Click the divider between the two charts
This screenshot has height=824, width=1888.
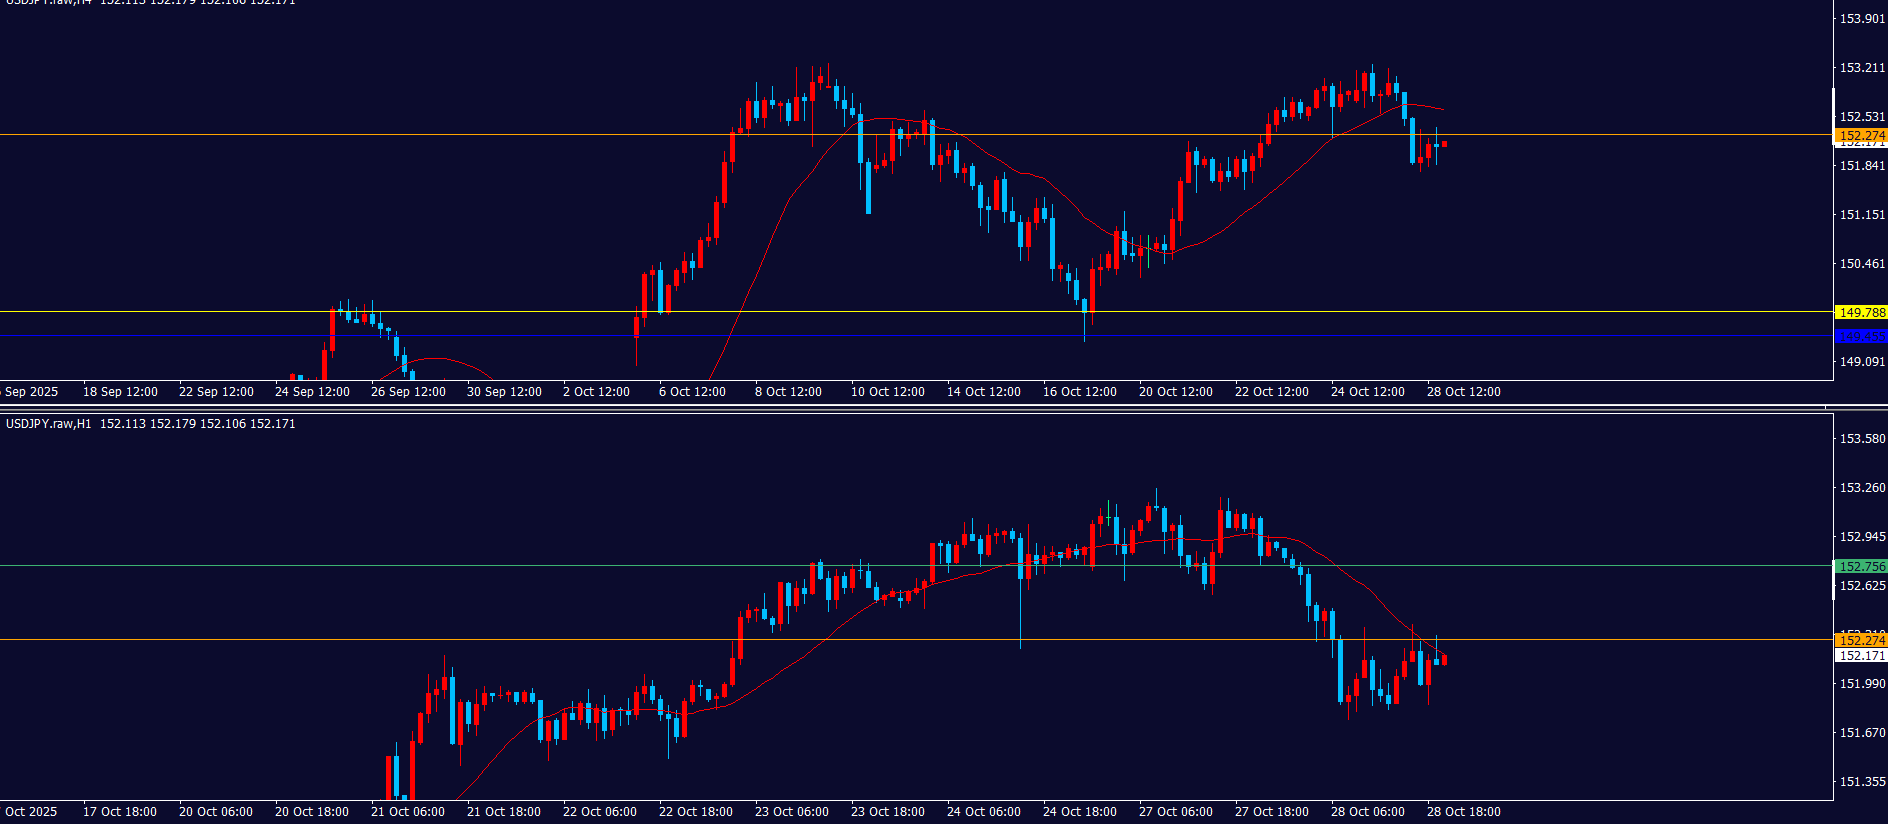point(900,406)
